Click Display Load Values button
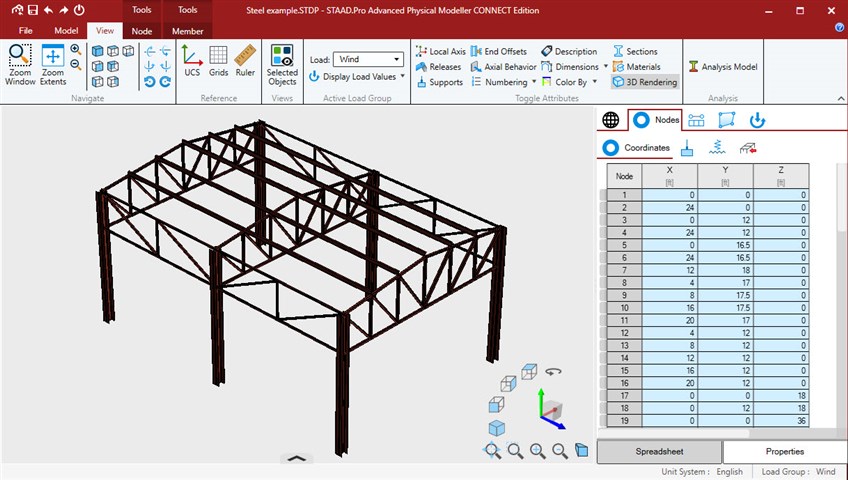The image size is (848, 480). [353, 76]
